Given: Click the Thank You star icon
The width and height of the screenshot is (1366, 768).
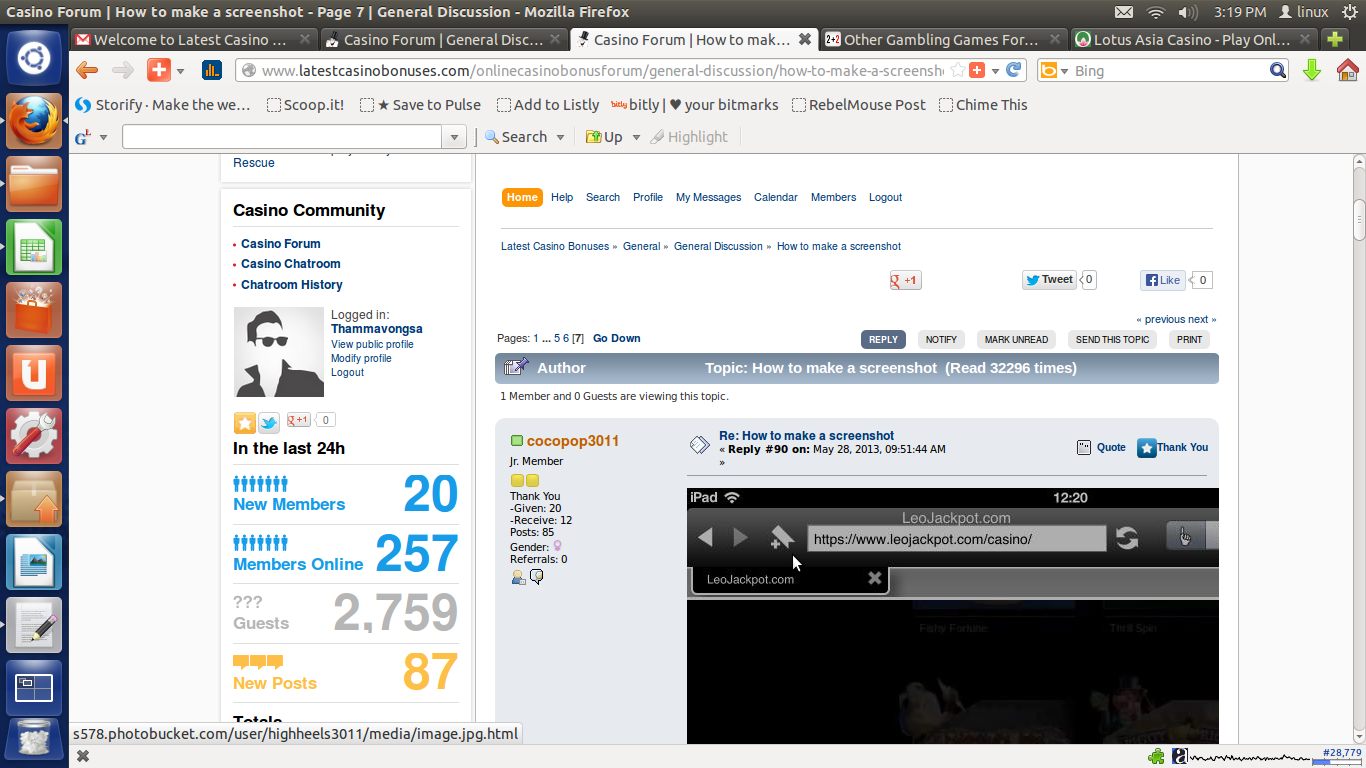Looking at the screenshot, I should tap(1147, 448).
